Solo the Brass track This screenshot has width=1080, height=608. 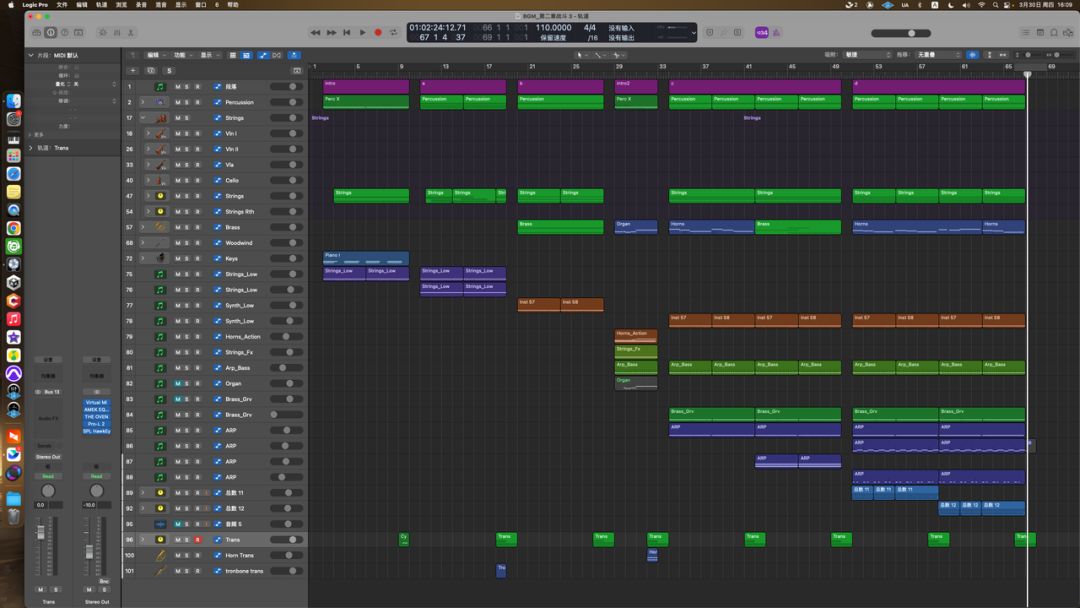click(x=187, y=227)
